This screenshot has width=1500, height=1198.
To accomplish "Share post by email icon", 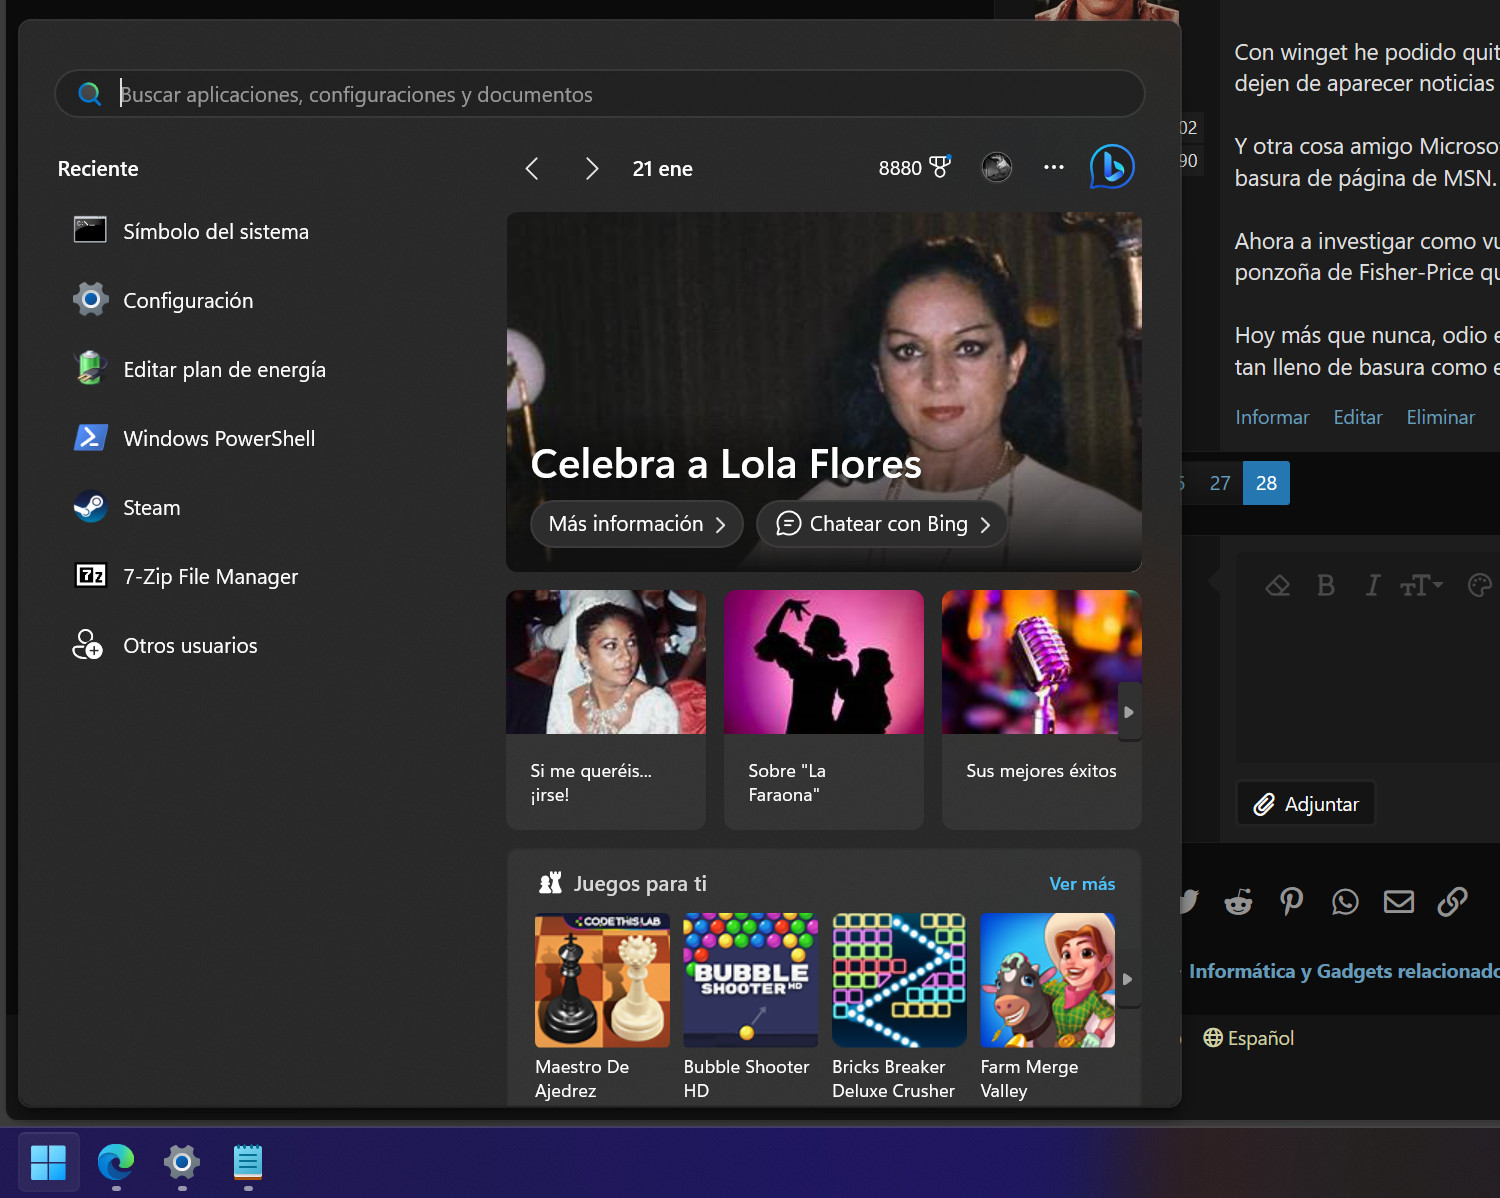I will pos(1399,902).
